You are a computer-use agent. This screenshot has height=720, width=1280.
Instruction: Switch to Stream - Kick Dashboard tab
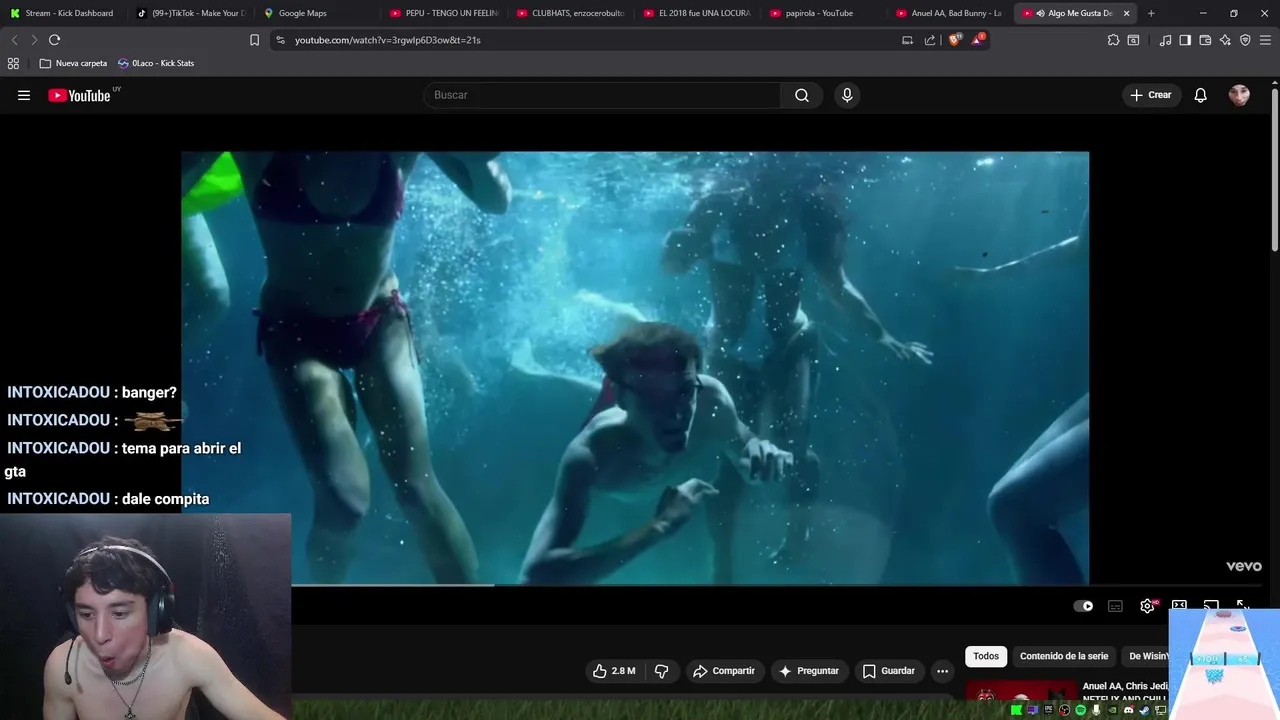62,13
